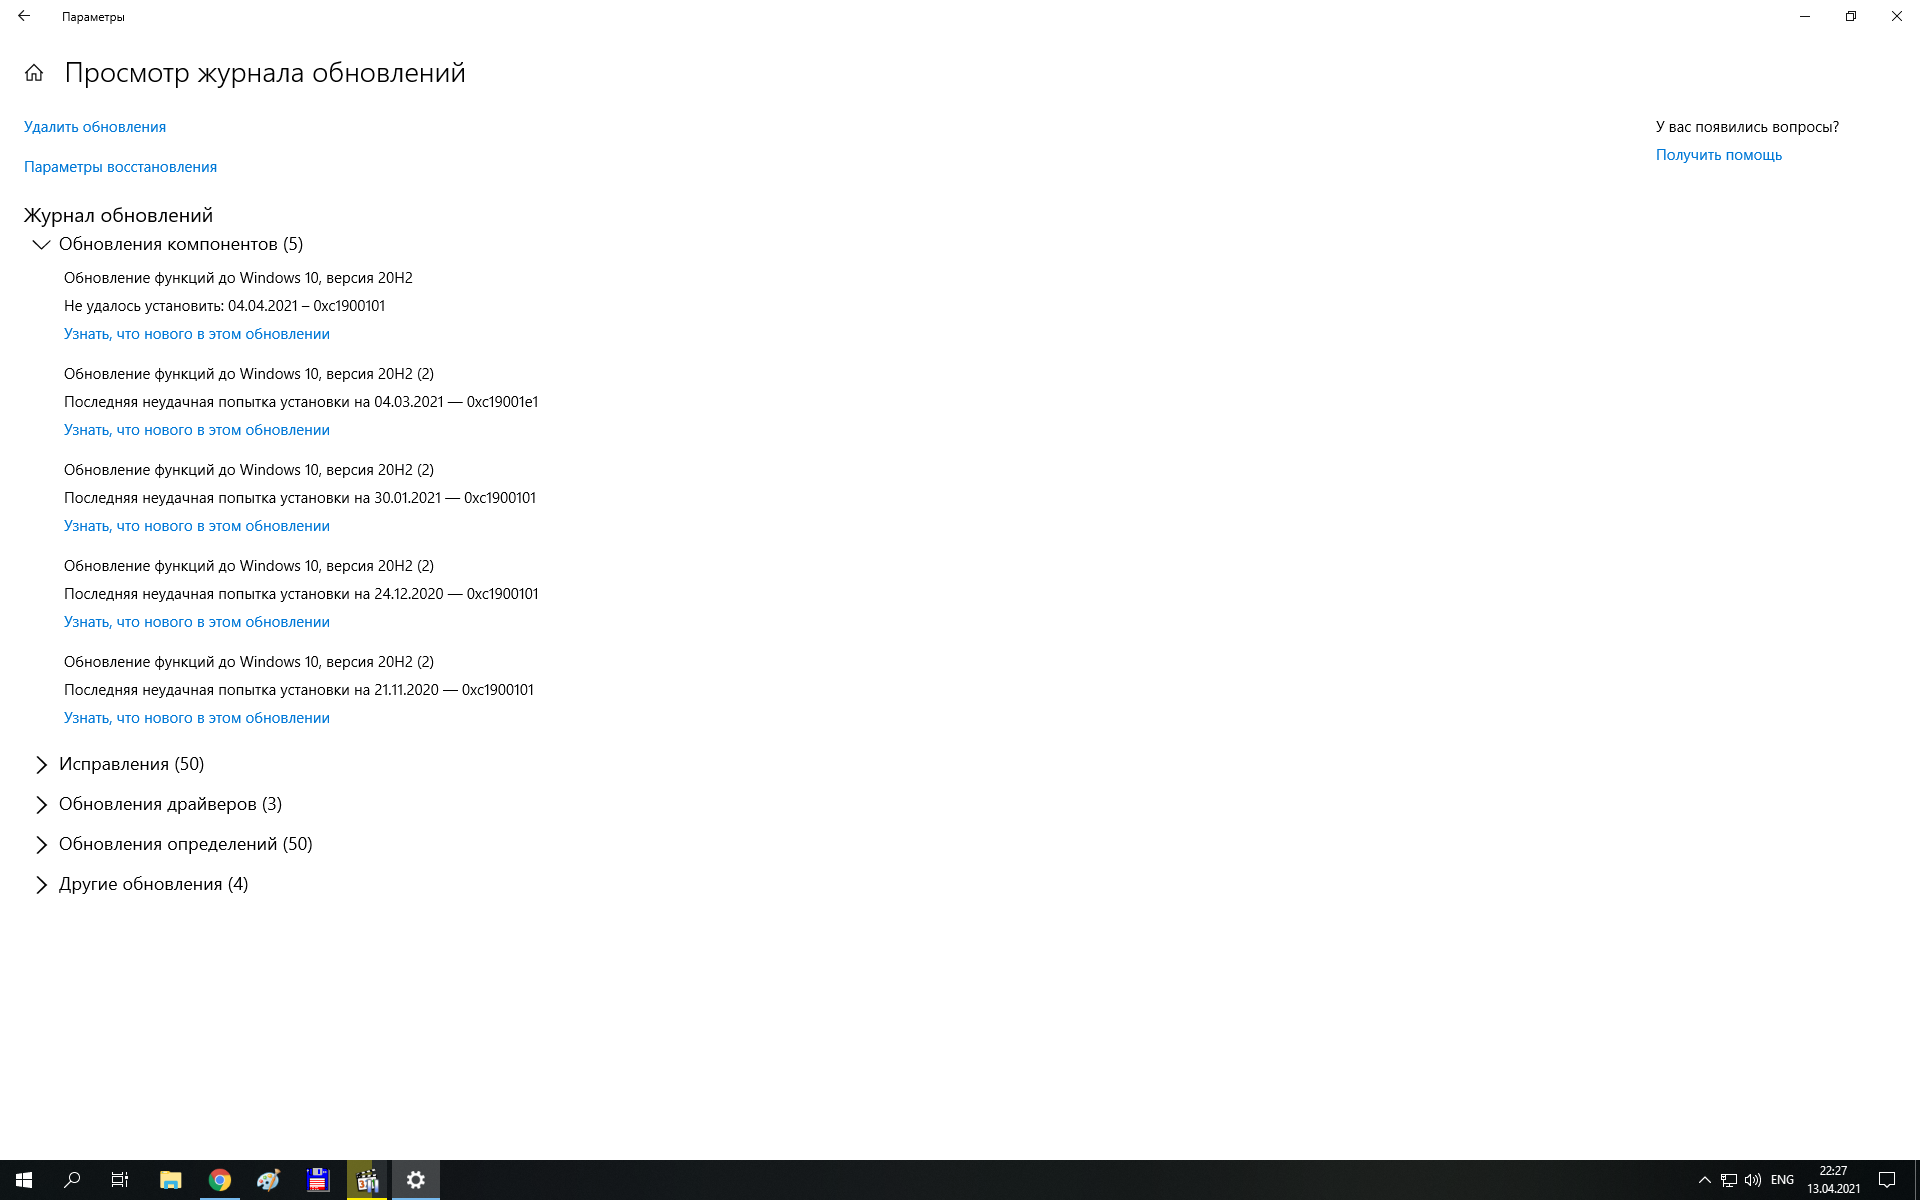Expand the Исправления (50) section
The width and height of the screenshot is (1920, 1200).
click(x=41, y=763)
